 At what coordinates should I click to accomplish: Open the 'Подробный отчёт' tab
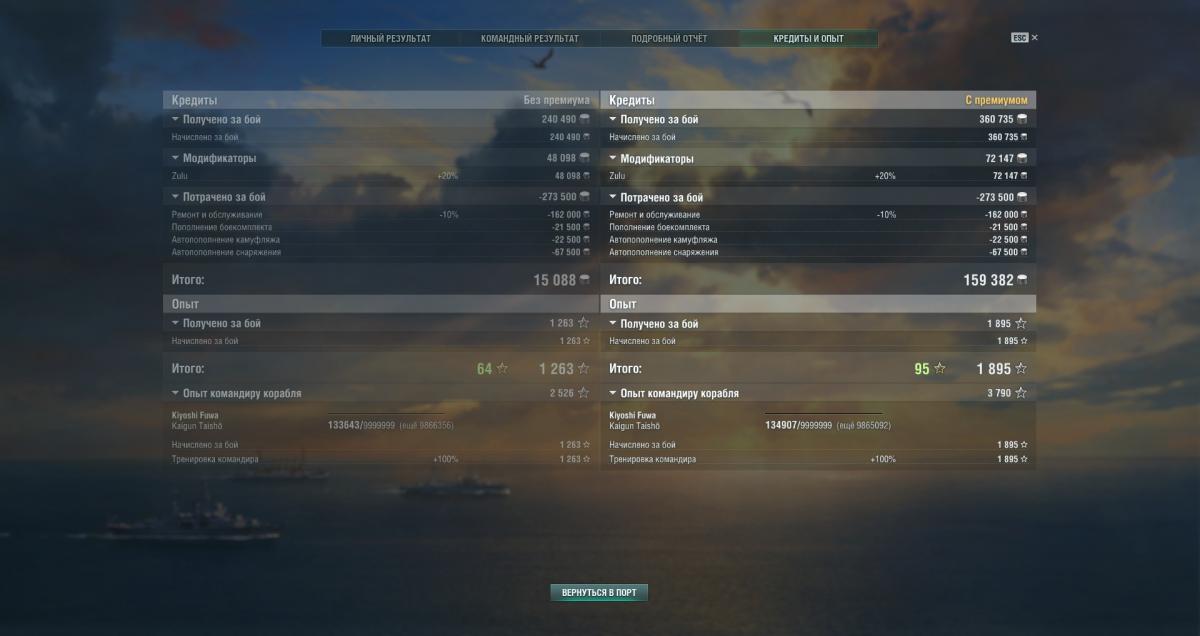click(x=669, y=38)
